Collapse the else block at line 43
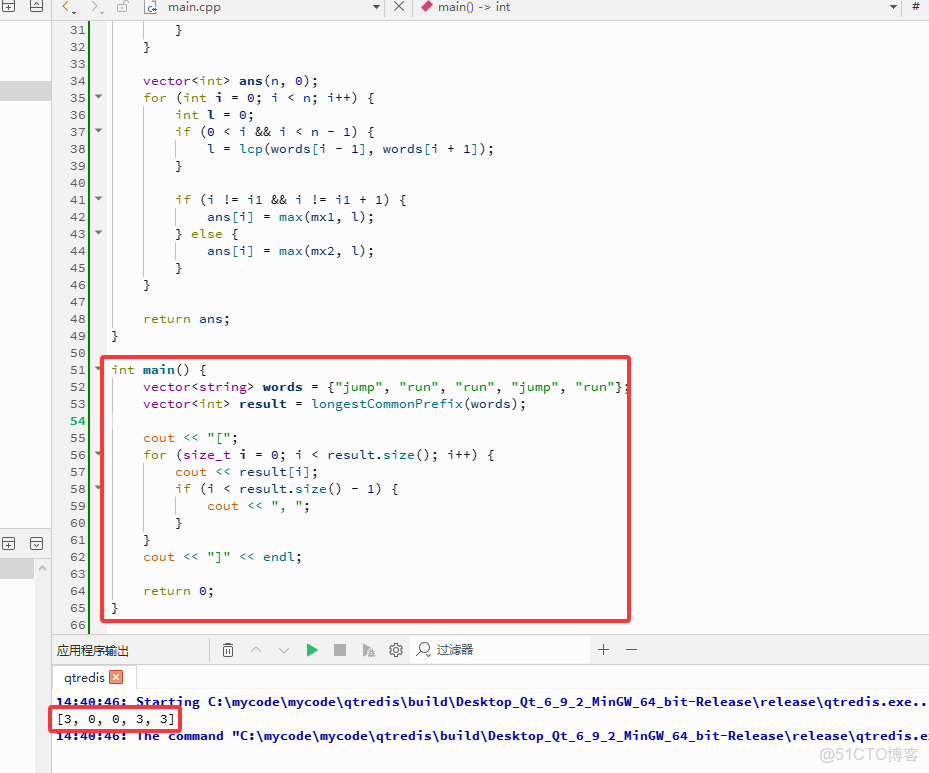The image size is (929, 773). (98, 232)
